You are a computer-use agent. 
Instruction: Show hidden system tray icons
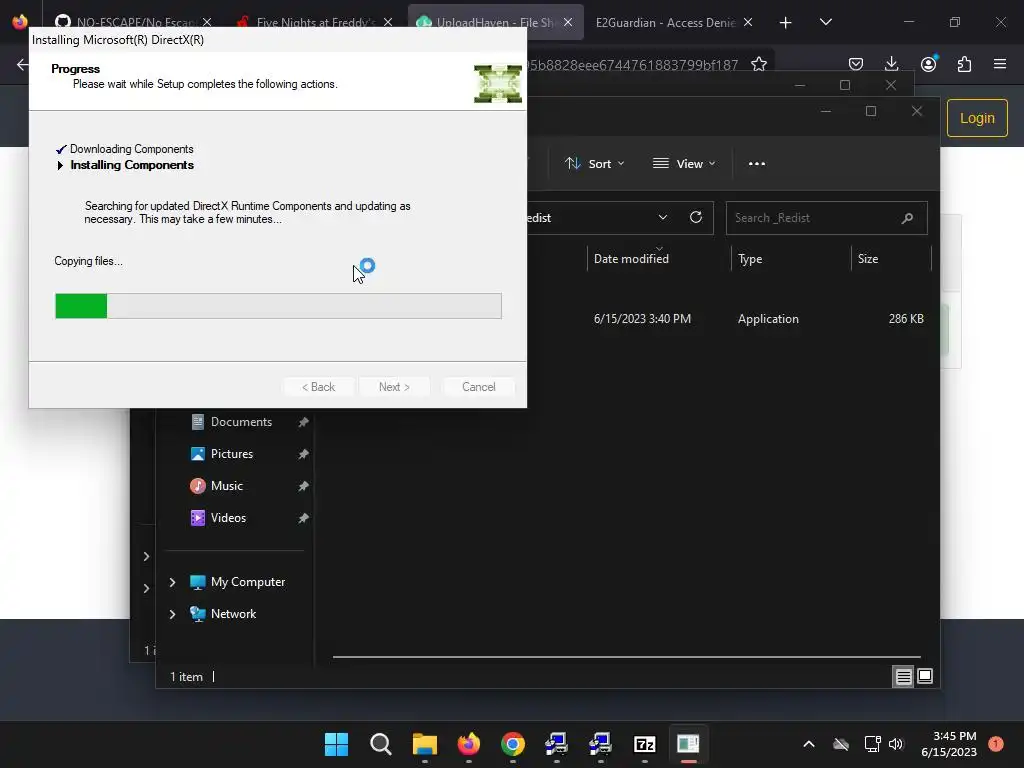click(808, 744)
